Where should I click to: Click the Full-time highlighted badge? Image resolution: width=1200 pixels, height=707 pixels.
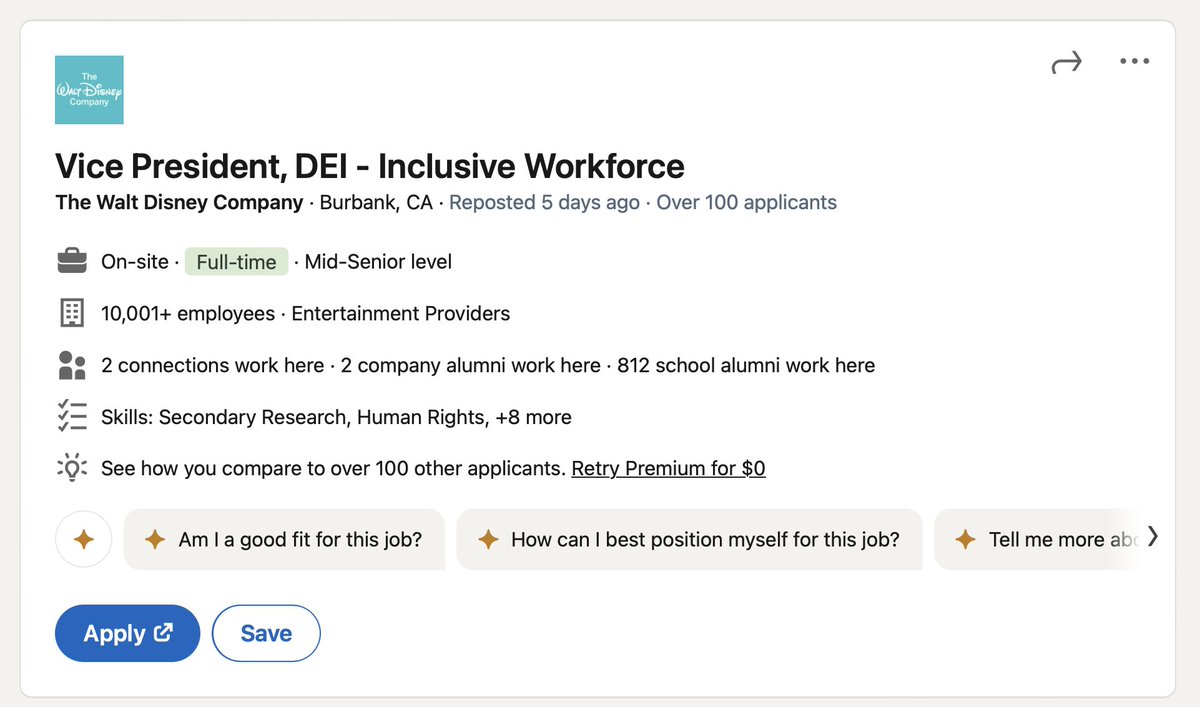tap(236, 262)
